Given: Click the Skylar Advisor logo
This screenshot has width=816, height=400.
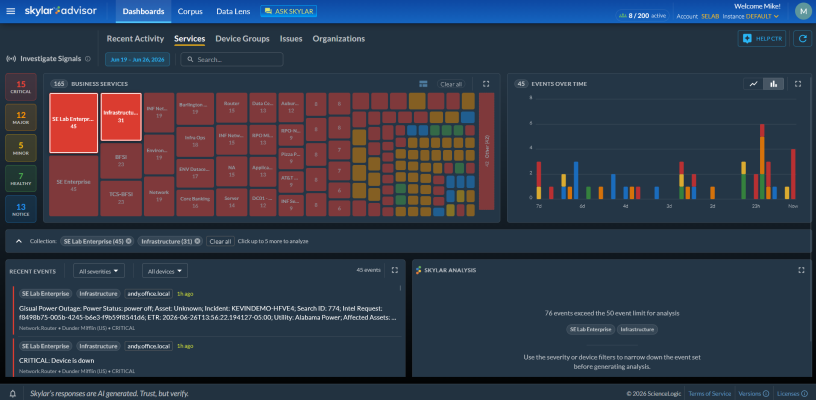Looking at the screenshot, I should click(60, 11).
